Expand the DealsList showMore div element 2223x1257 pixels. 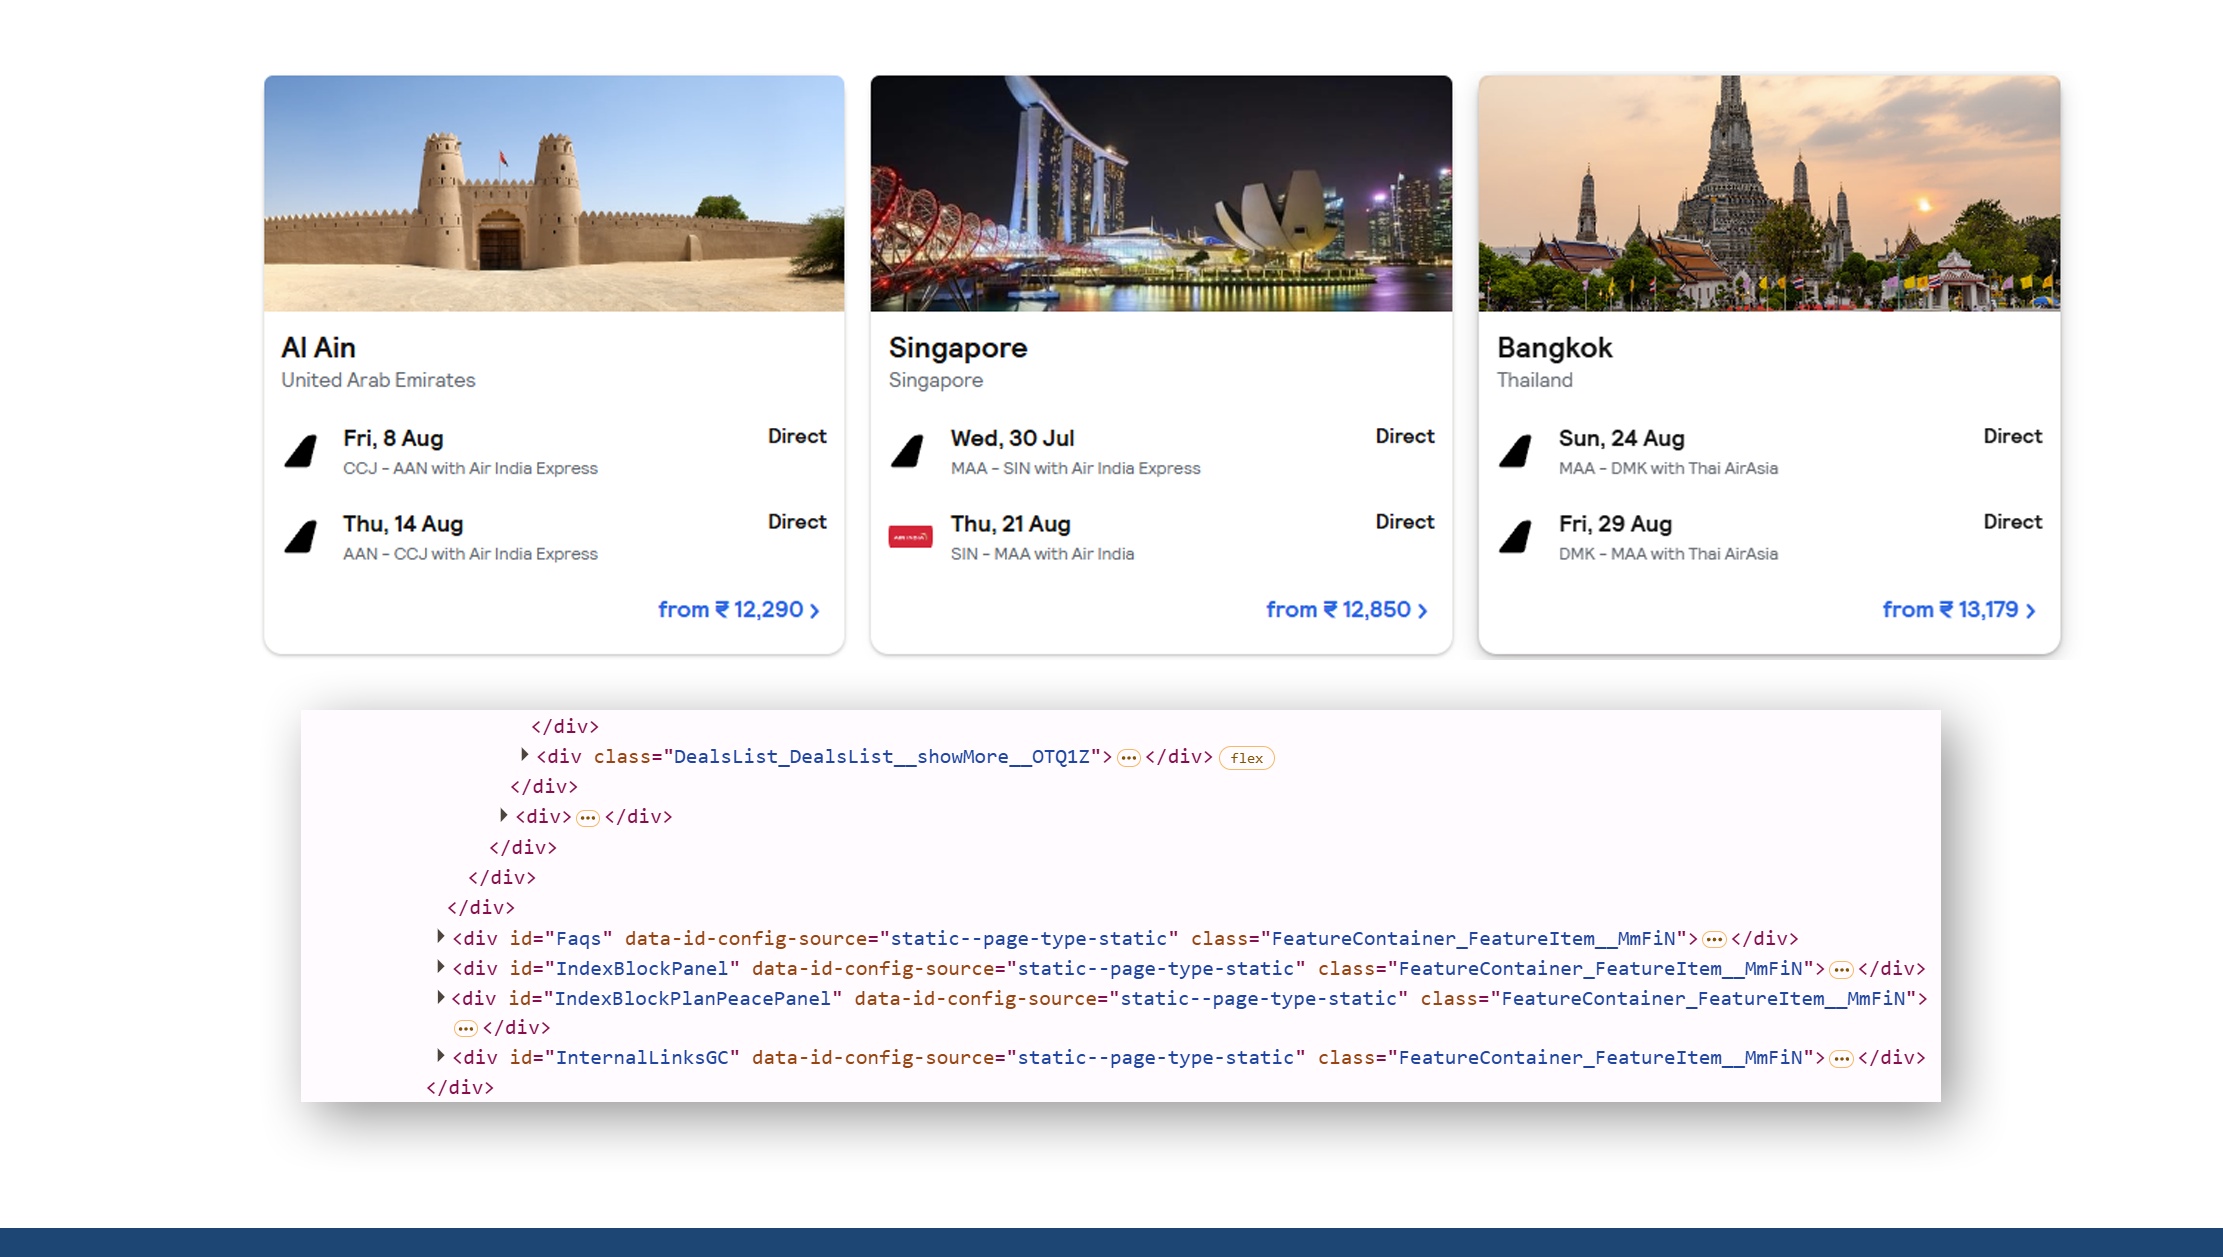click(x=524, y=756)
